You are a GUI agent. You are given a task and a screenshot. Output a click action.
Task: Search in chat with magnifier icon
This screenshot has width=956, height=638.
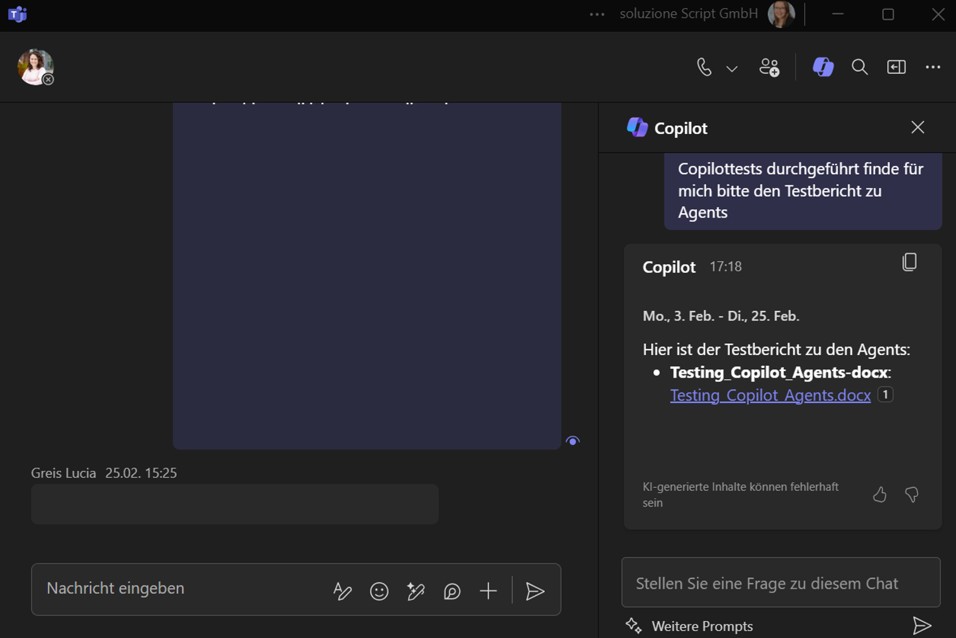tap(859, 67)
